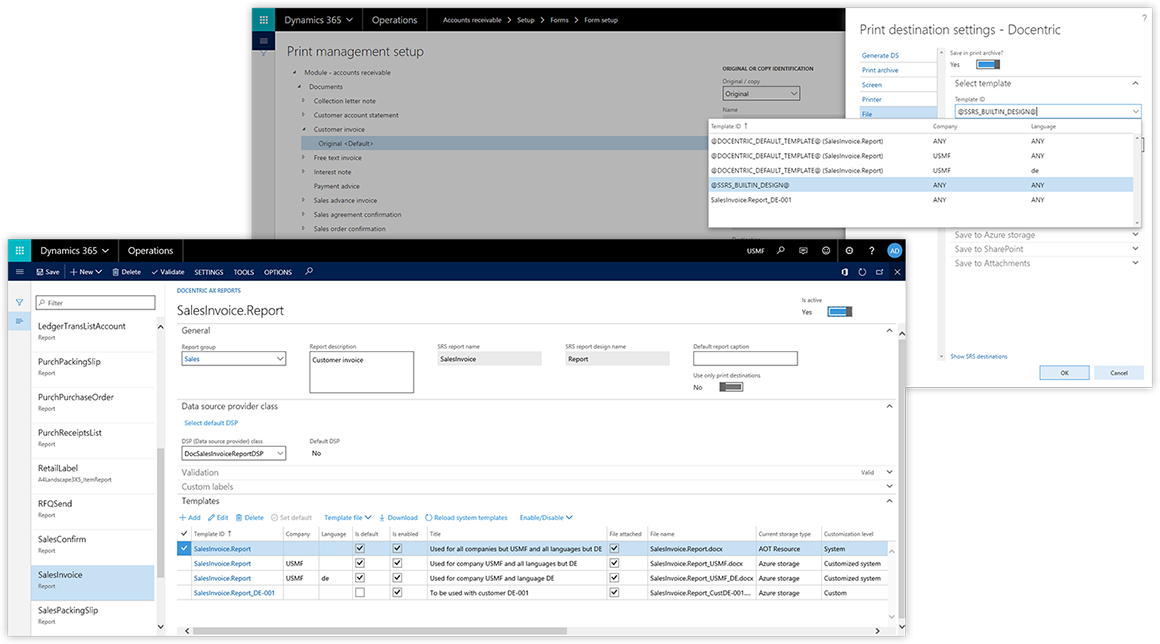
Task: Click OK in Print destination settings
Action: tap(1065, 373)
